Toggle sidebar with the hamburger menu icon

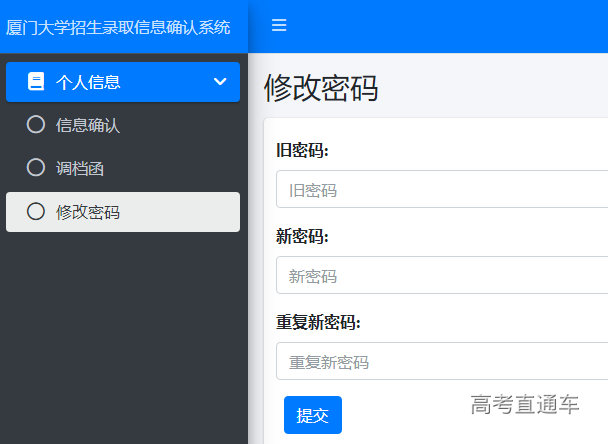pyautogui.click(x=279, y=26)
